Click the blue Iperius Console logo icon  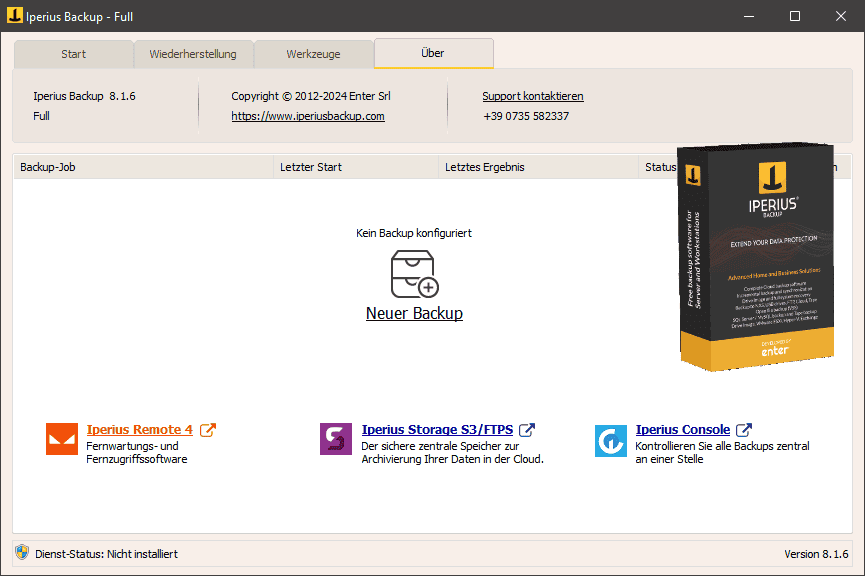611,441
